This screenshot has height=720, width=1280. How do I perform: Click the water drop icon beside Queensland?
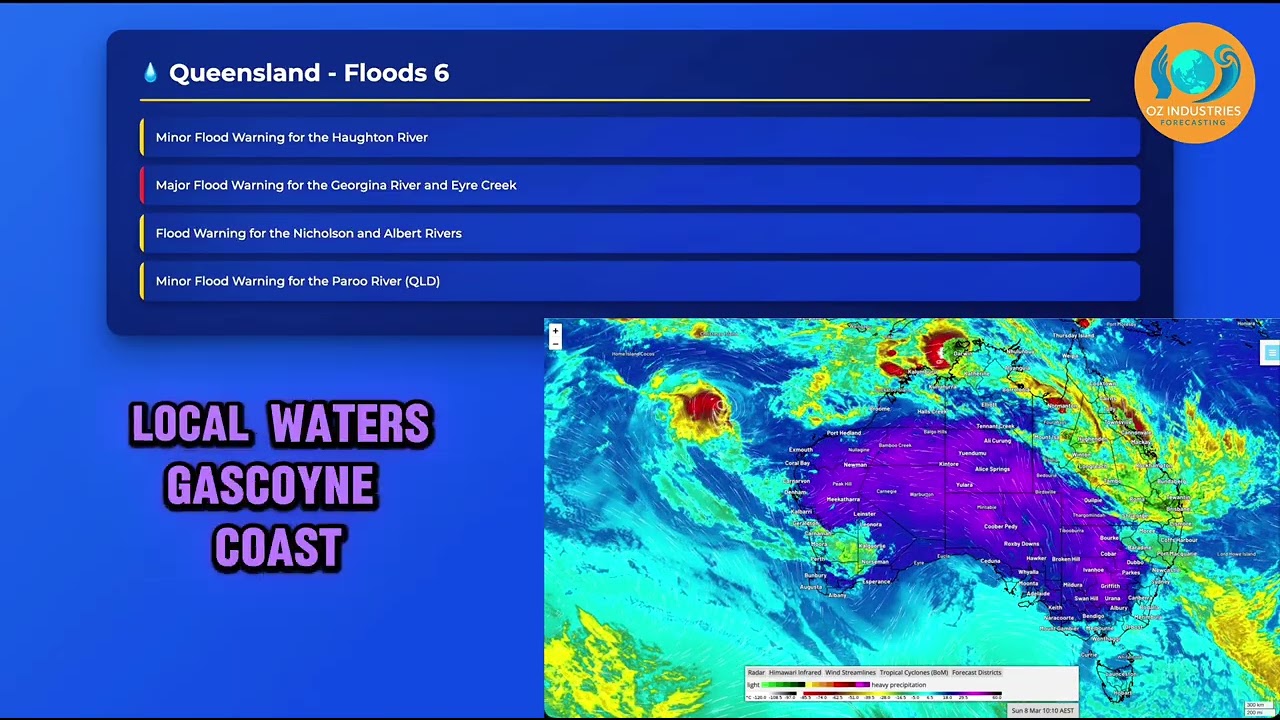150,73
